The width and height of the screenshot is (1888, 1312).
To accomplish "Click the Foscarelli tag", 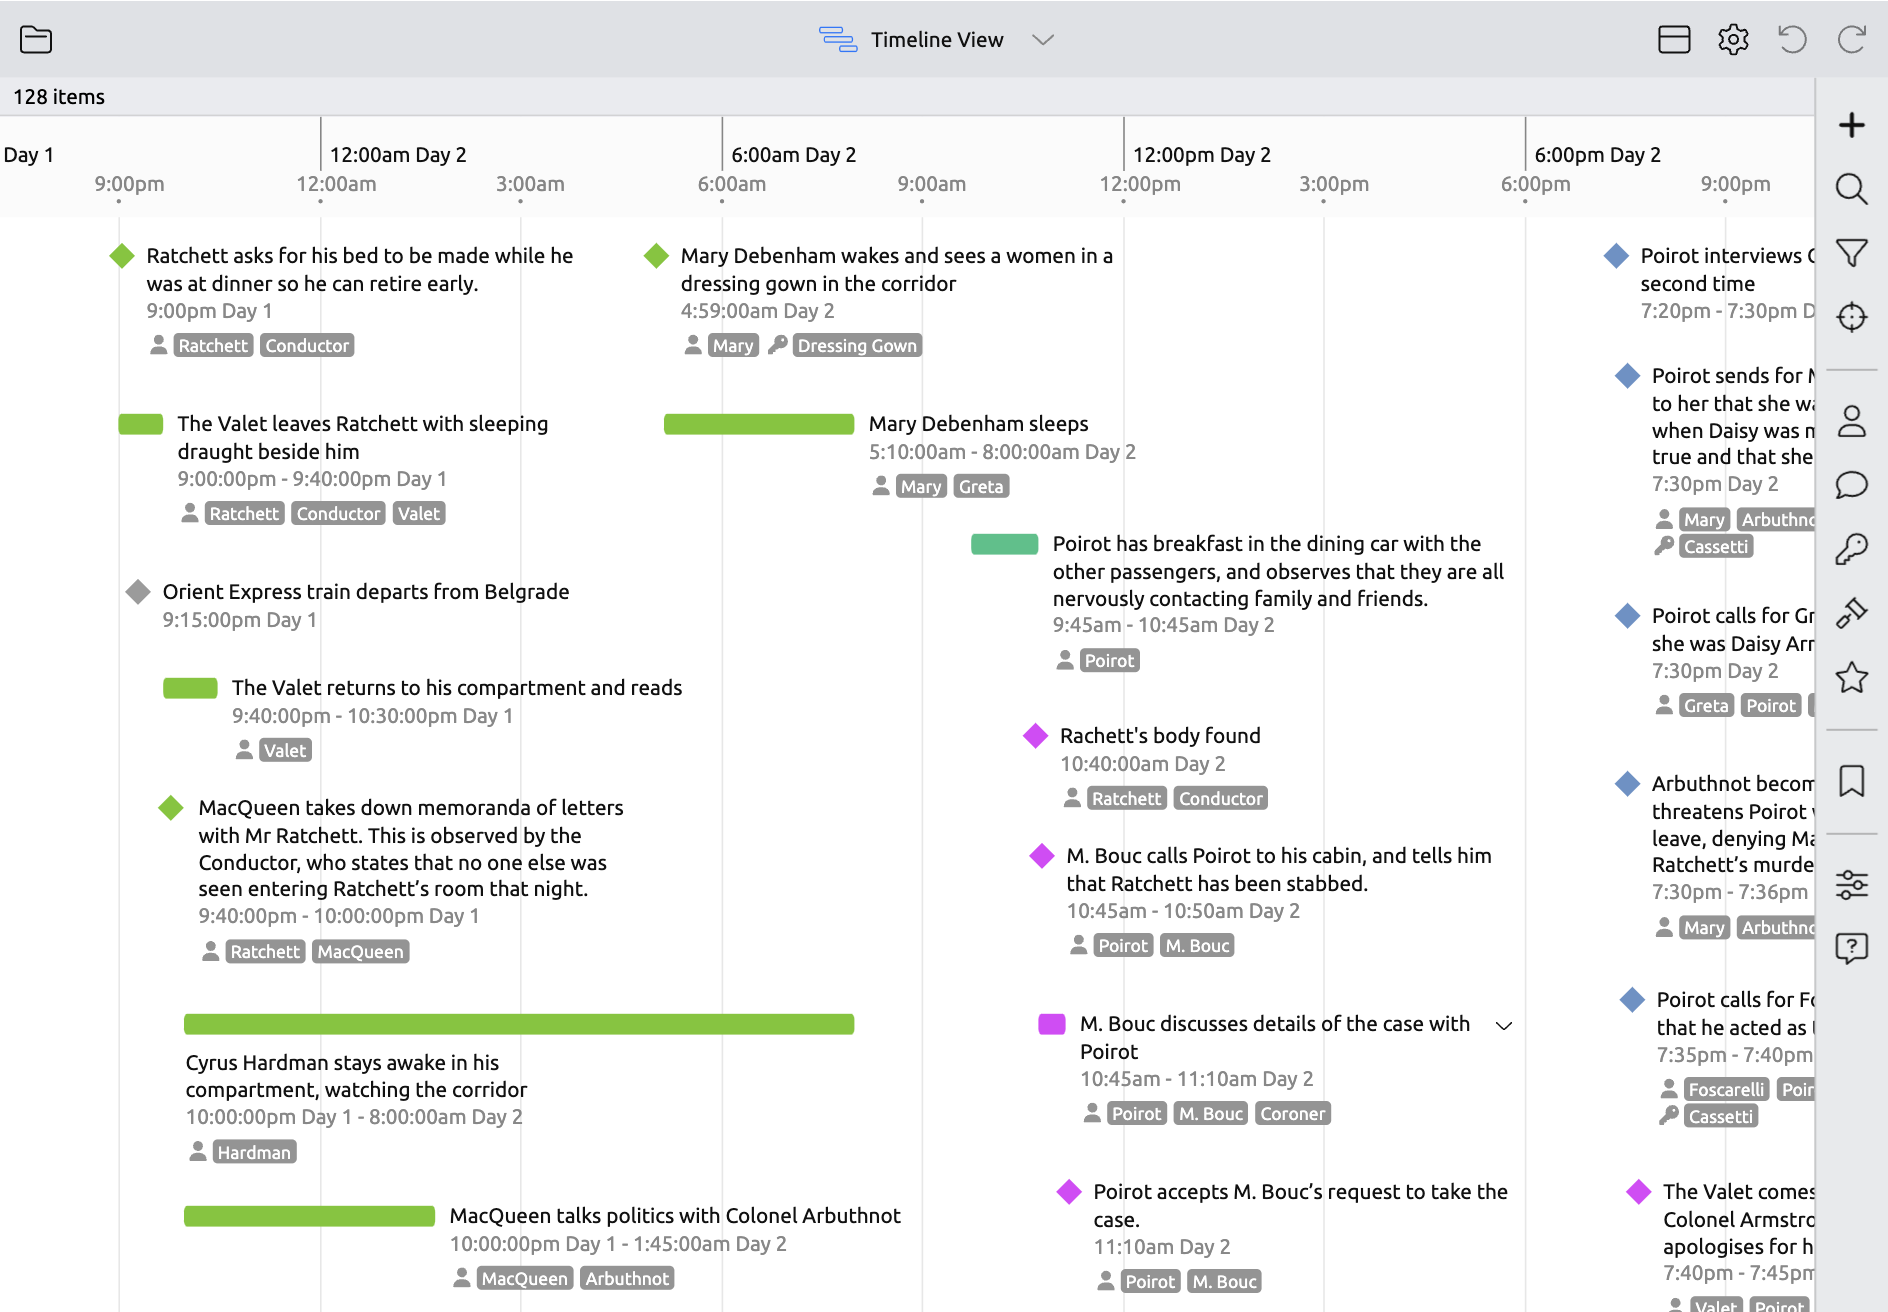I will pos(1726,1090).
